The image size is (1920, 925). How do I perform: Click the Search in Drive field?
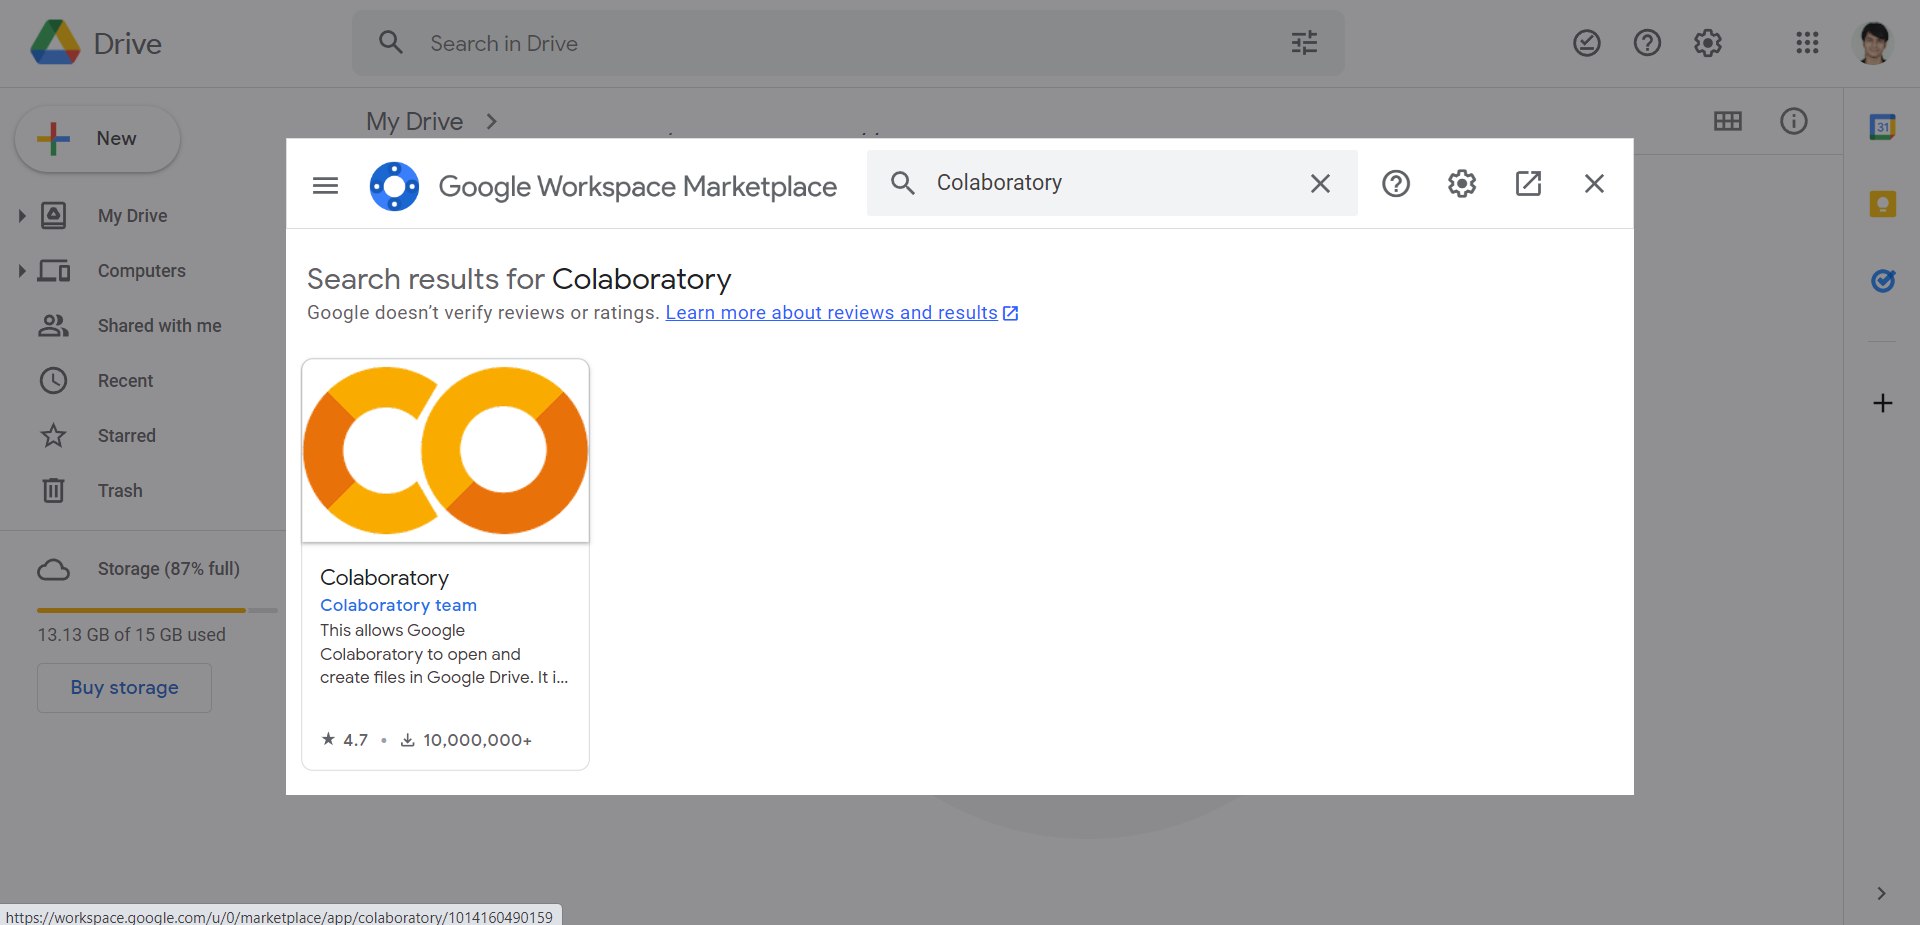tap(848, 43)
